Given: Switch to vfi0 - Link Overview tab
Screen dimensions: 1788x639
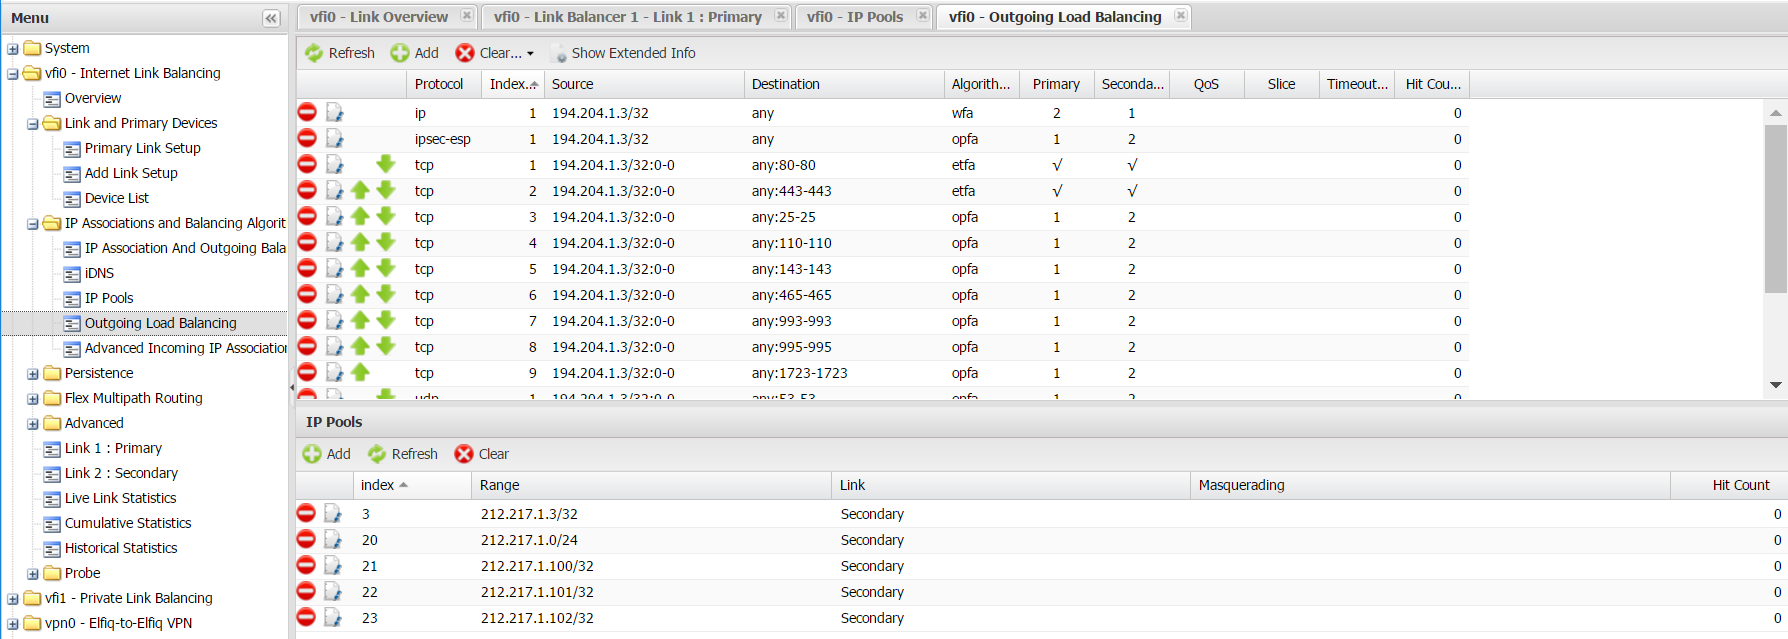Looking at the screenshot, I should 379,17.
